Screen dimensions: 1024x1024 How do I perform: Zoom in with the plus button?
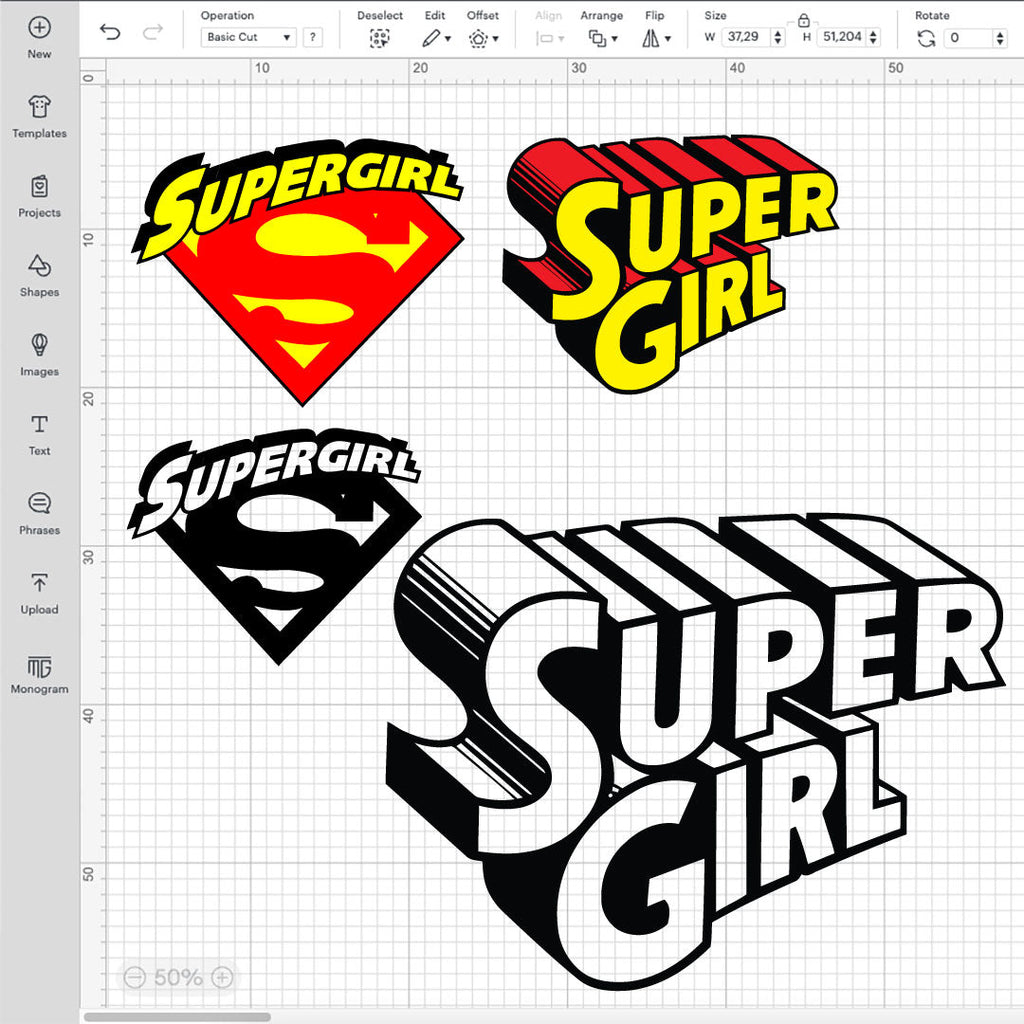pyautogui.click(x=223, y=977)
